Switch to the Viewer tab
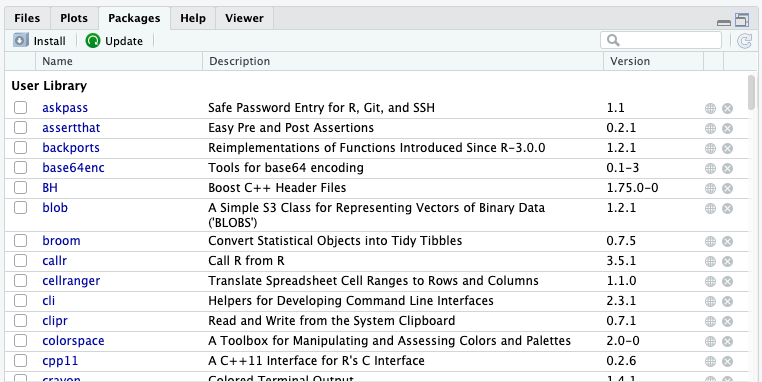The height and width of the screenshot is (382, 762). pos(244,18)
